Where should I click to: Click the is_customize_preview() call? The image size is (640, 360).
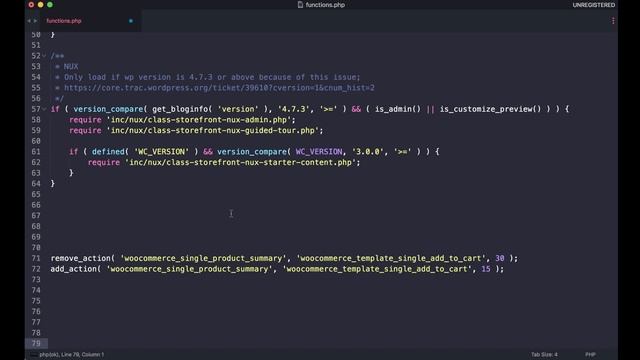point(490,109)
